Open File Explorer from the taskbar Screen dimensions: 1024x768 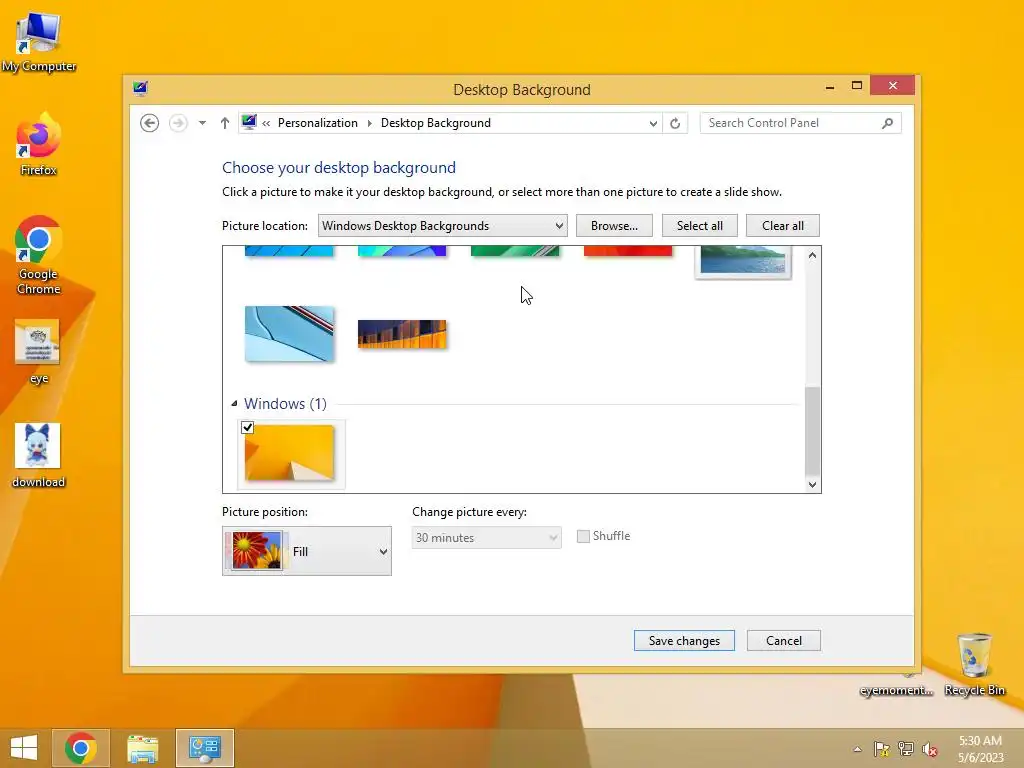(142, 748)
